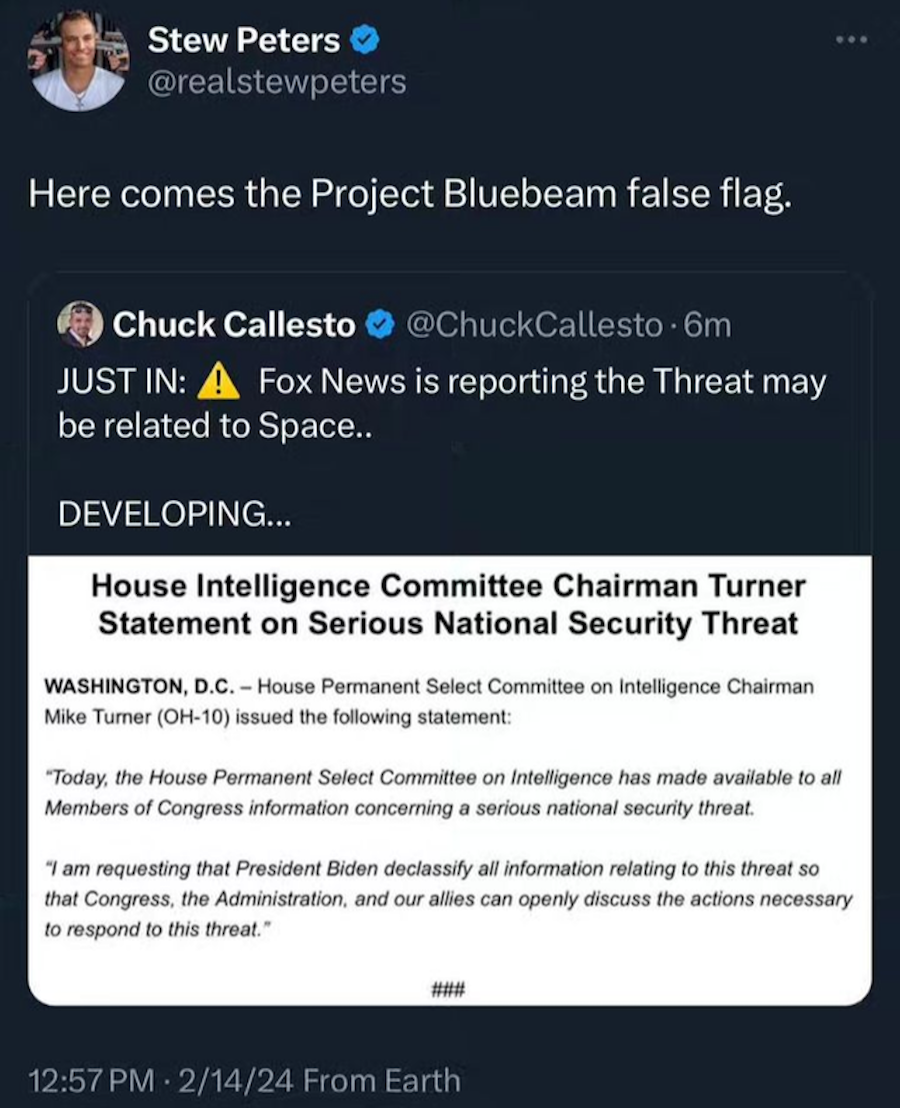
Task: Open Stew Peters' profile picture
Action: 79,60
